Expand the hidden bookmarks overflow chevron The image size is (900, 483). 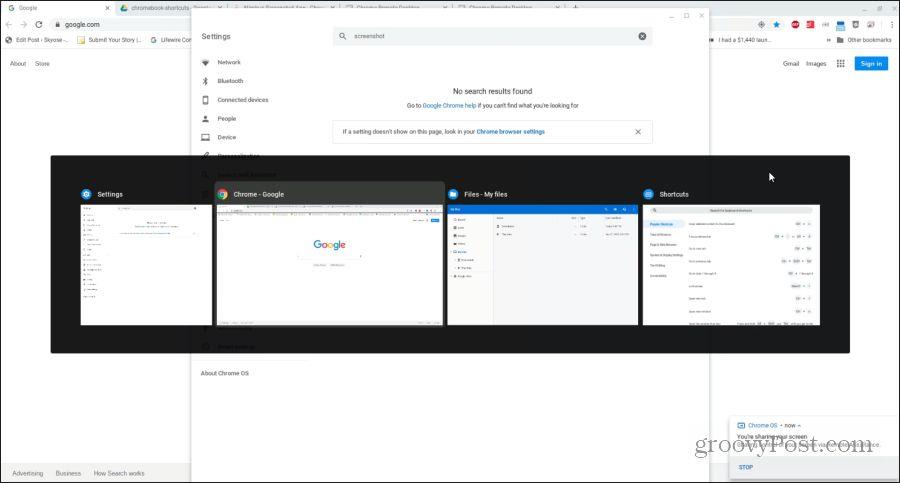coord(828,40)
